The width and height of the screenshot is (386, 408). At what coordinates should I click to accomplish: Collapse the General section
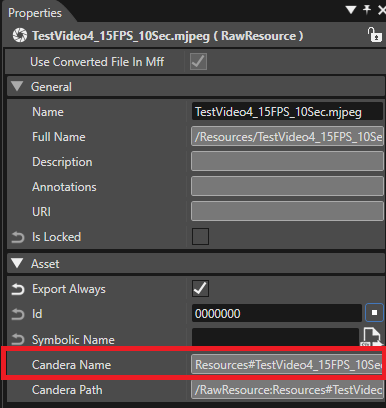click(x=17, y=86)
